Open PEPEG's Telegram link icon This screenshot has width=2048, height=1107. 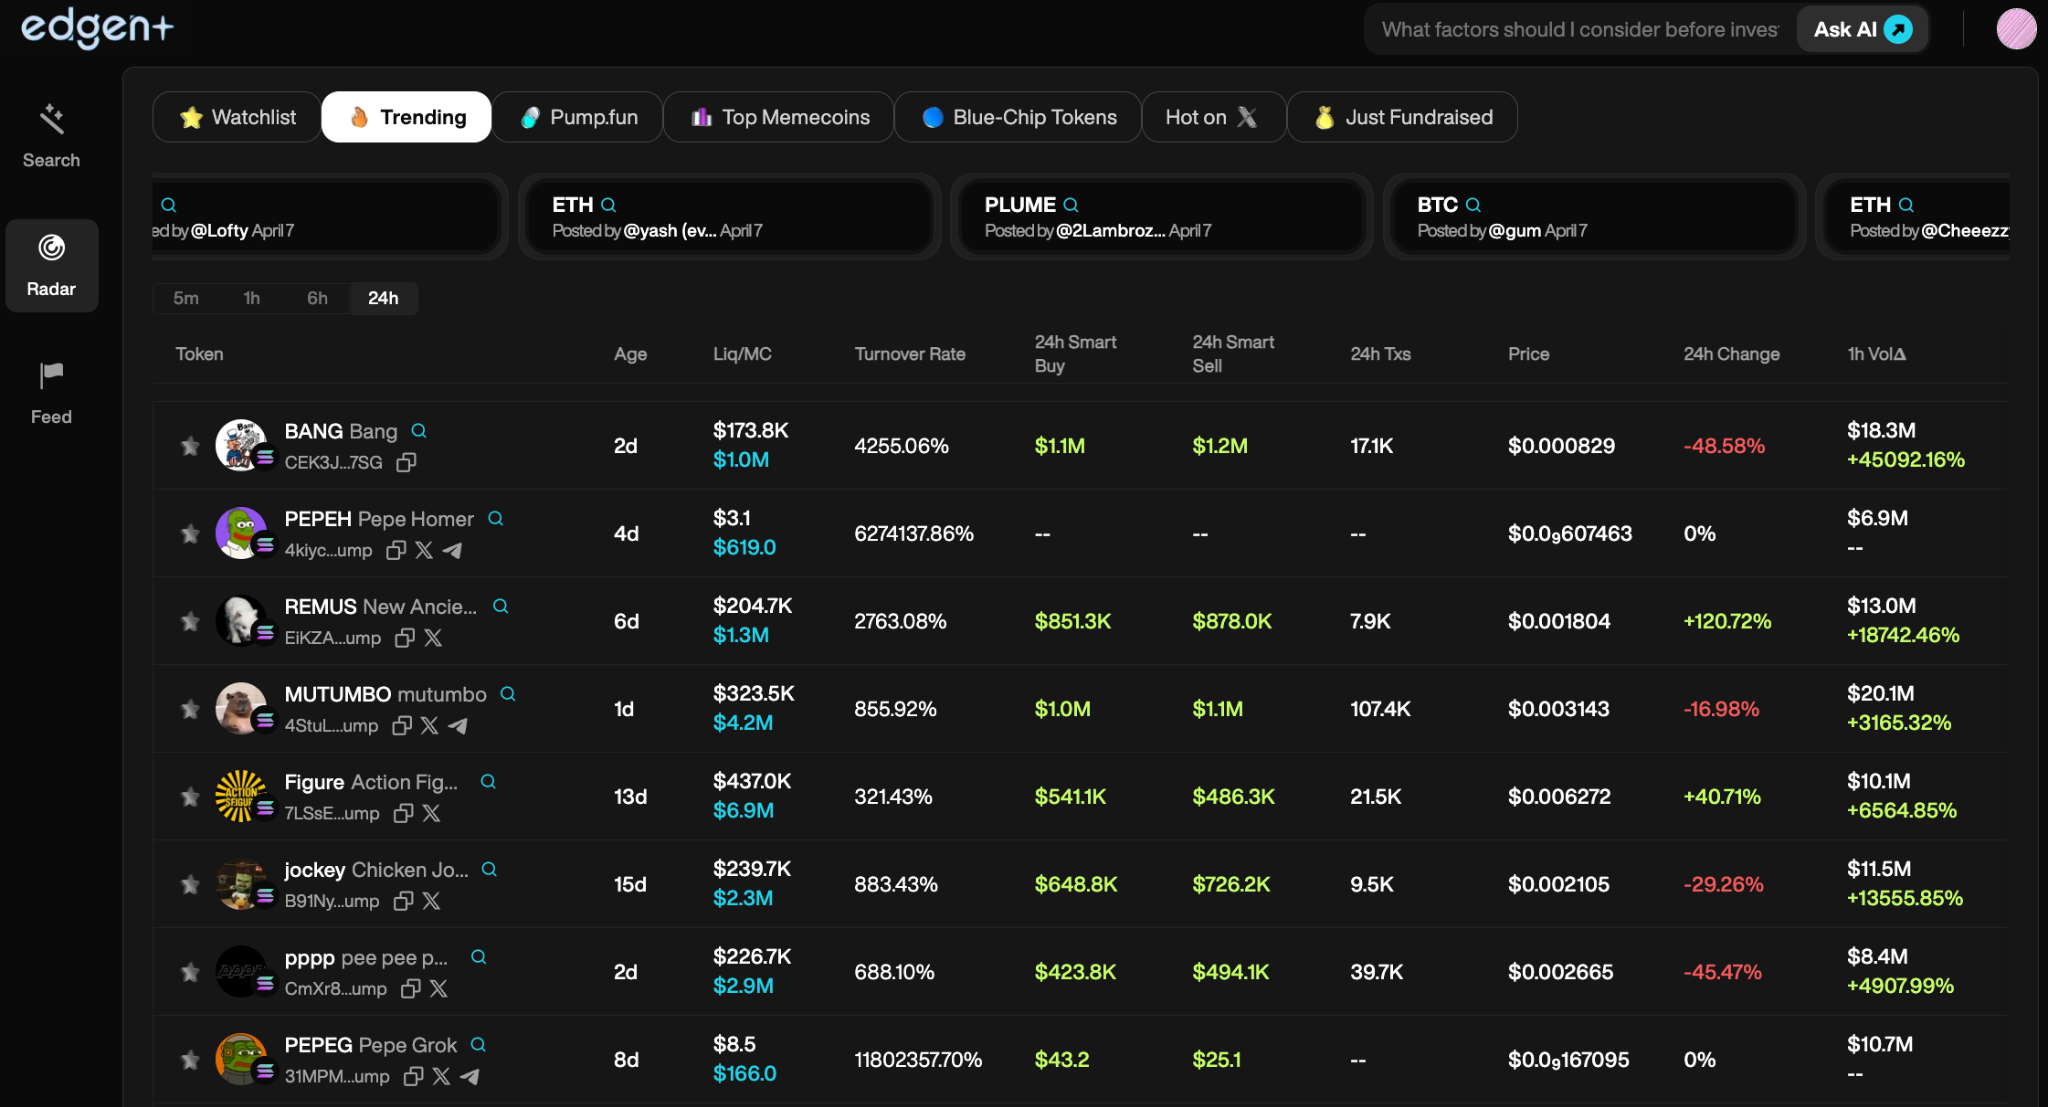470,1077
